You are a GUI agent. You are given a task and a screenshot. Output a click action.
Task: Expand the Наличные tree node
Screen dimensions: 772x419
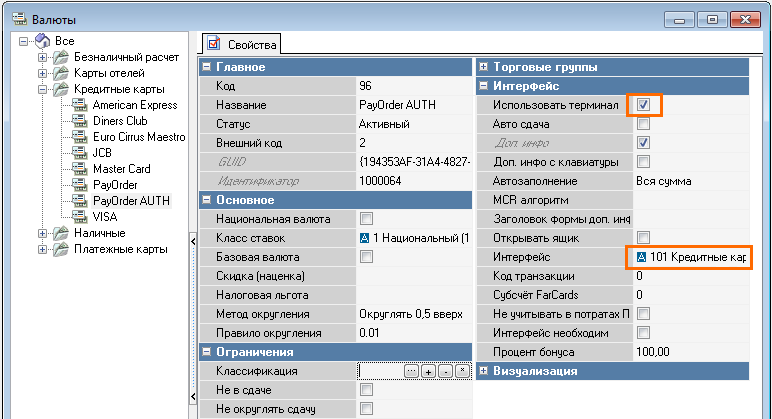point(43,233)
